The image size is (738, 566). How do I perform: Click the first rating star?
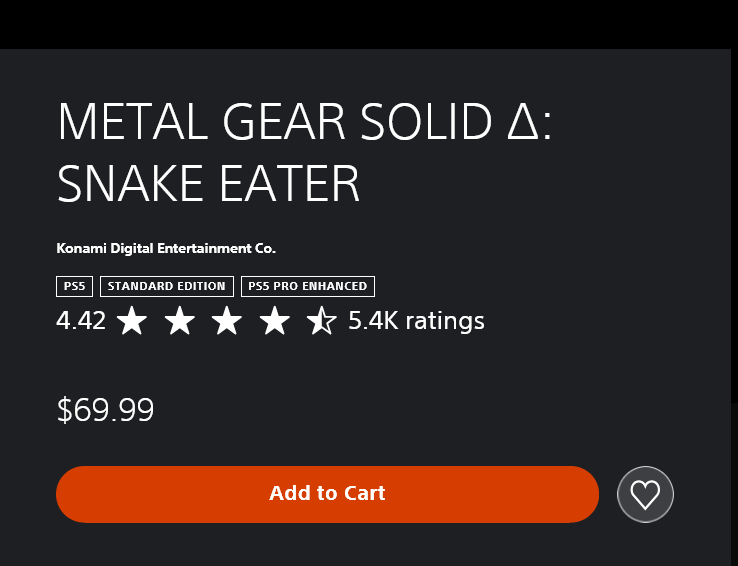[132, 321]
